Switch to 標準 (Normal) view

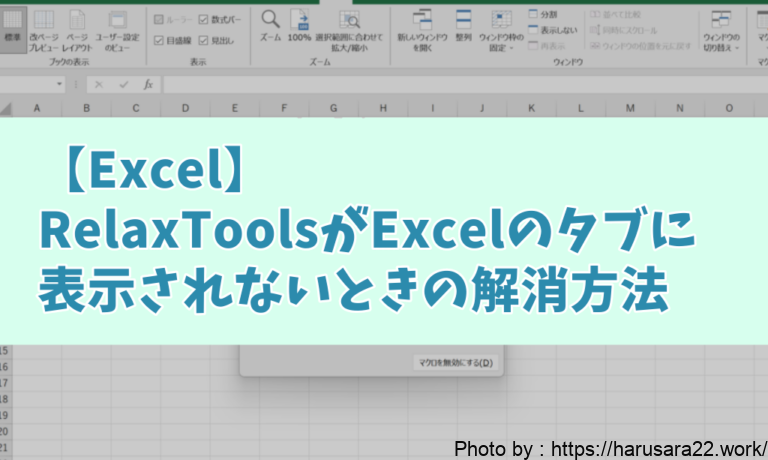[x=12, y=28]
